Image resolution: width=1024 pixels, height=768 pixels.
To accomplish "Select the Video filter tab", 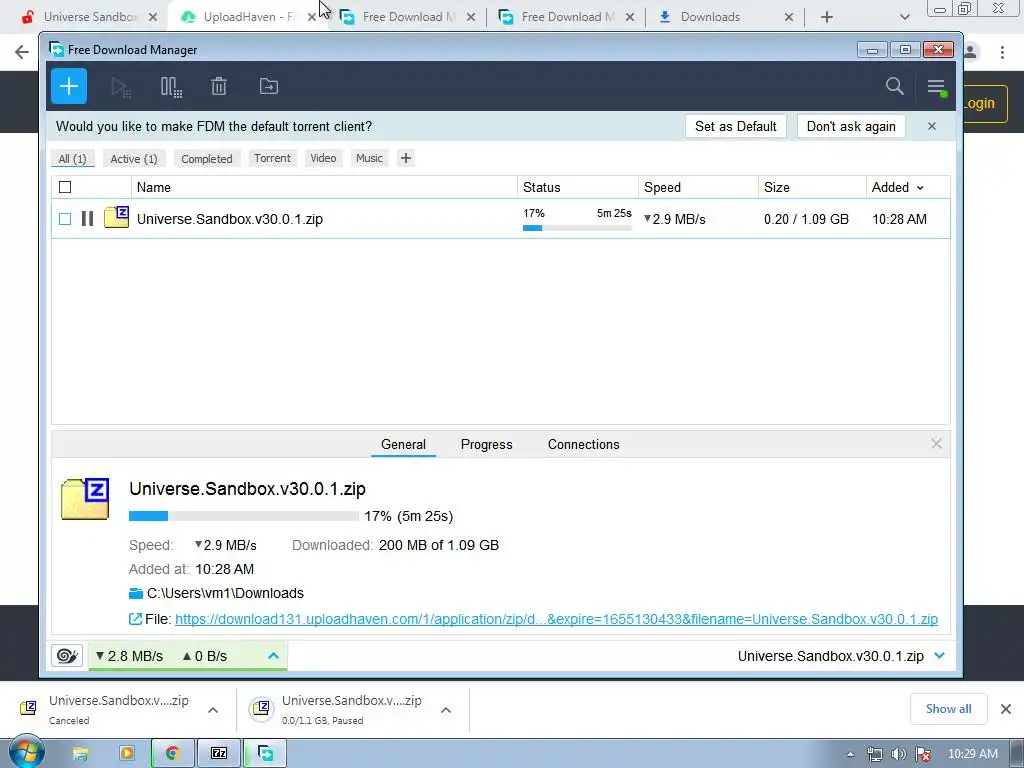I will coord(323,158).
